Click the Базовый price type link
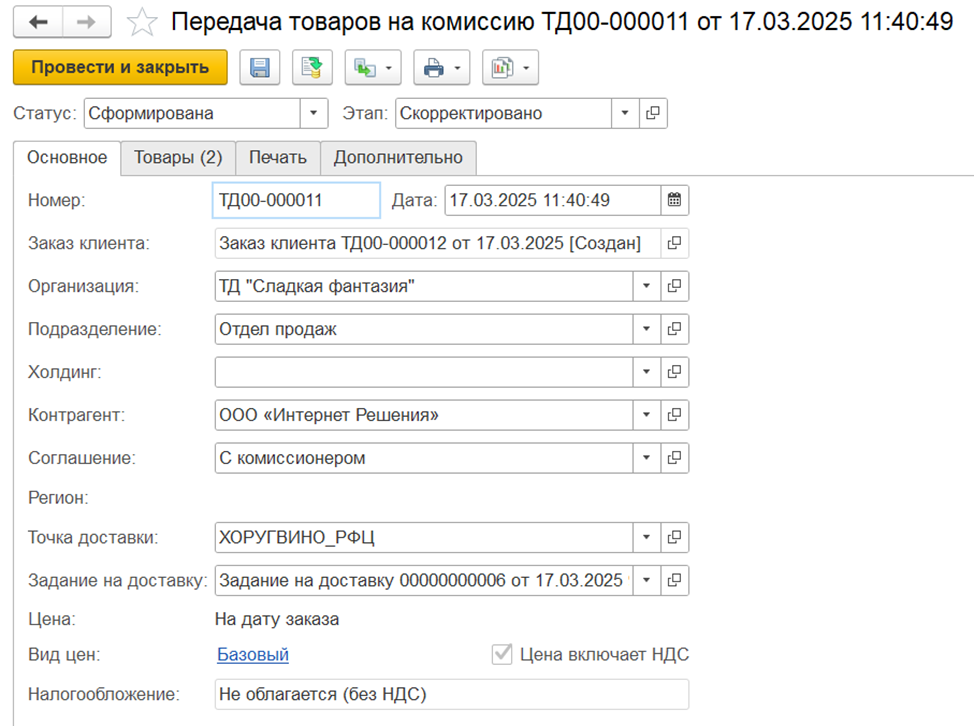The height and width of the screenshot is (726, 974). click(252, 655)
